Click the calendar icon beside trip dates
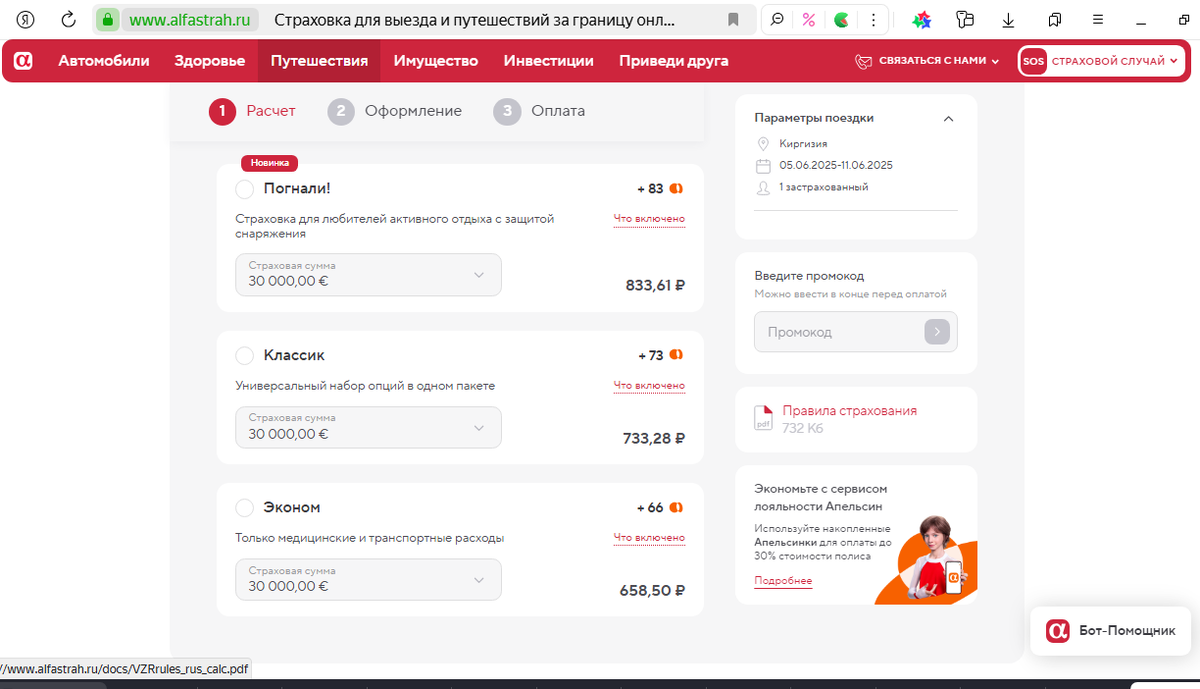 point(763,166)
